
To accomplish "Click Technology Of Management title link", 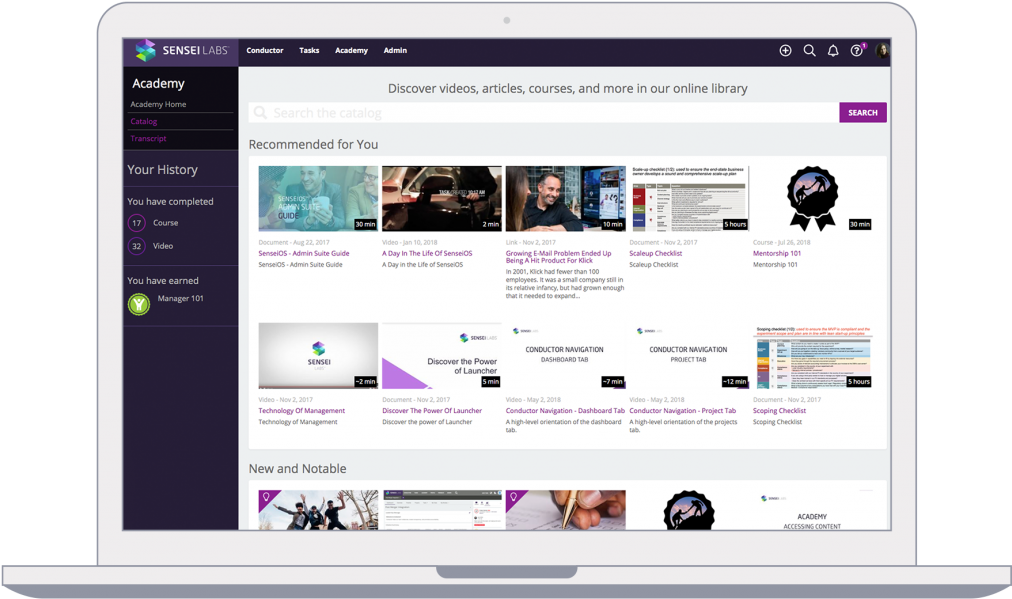I will [302, 411].
